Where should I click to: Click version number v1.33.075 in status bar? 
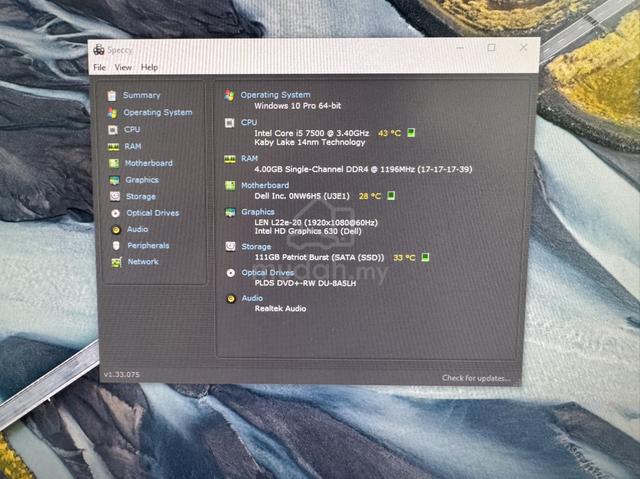[x=122, y=374]
